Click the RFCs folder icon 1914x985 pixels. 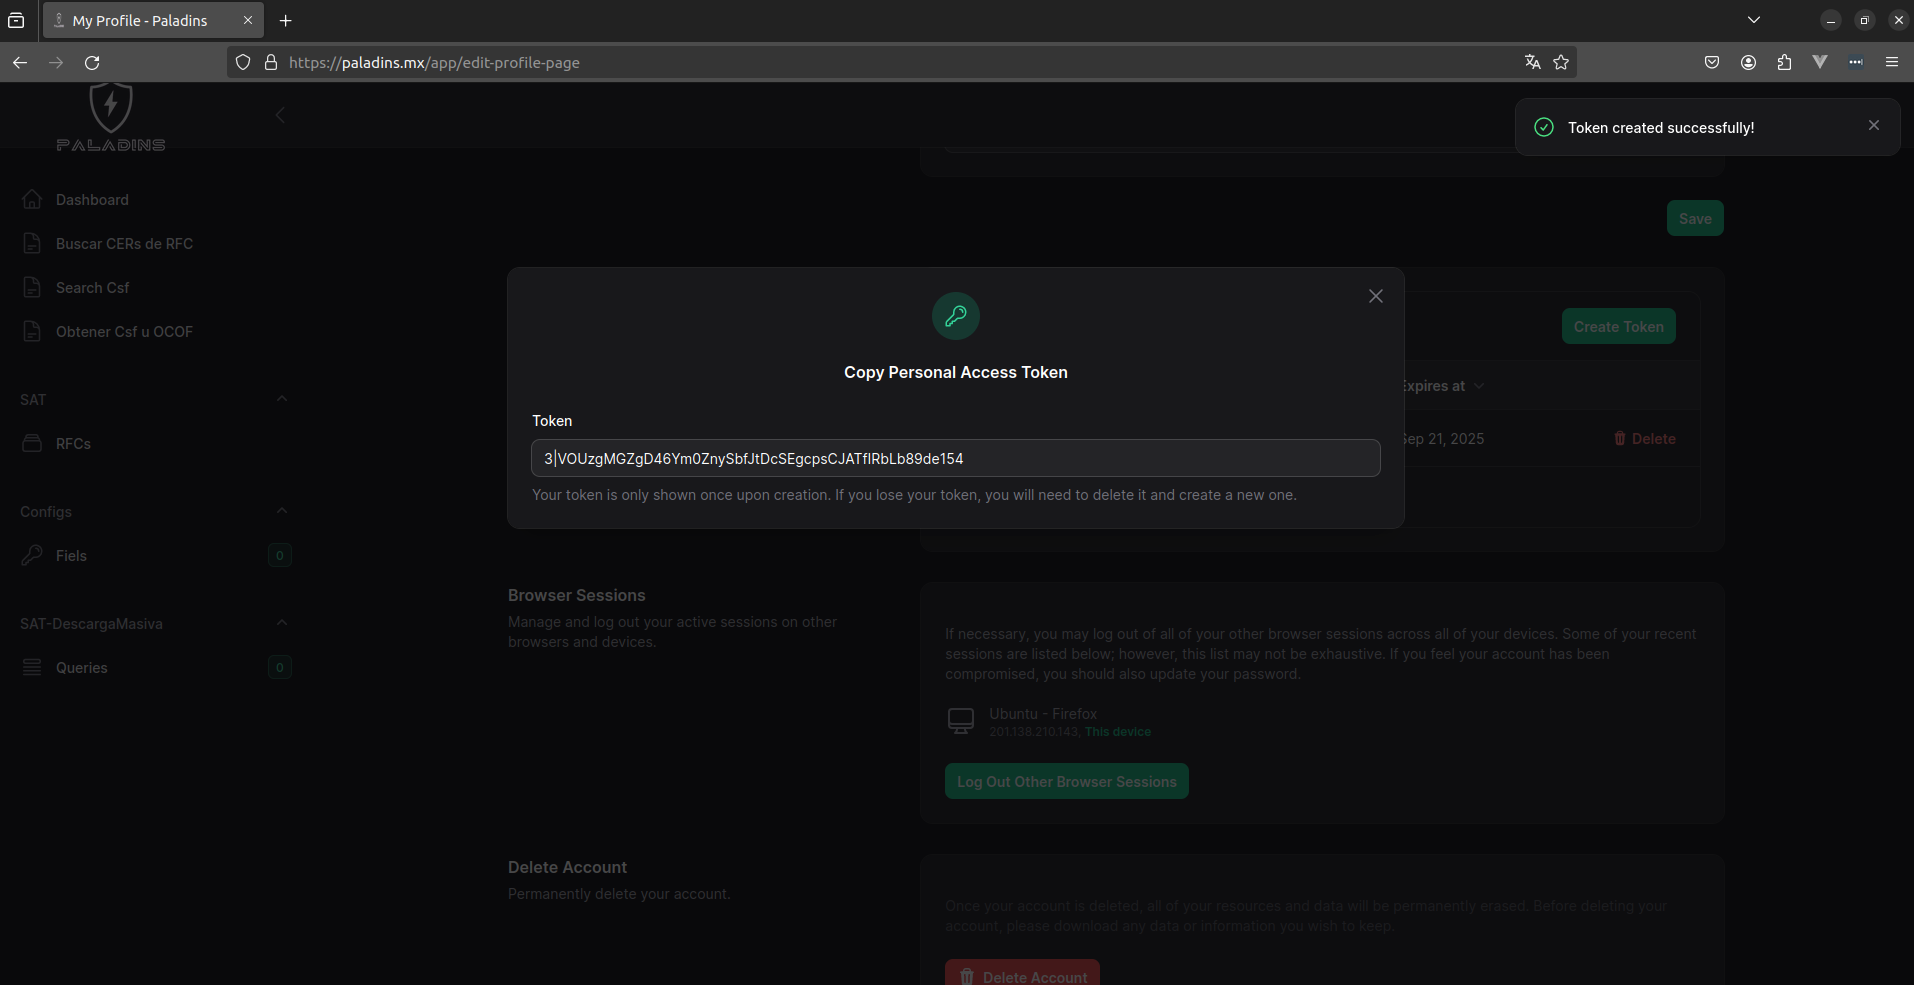[x=32, y=443]
